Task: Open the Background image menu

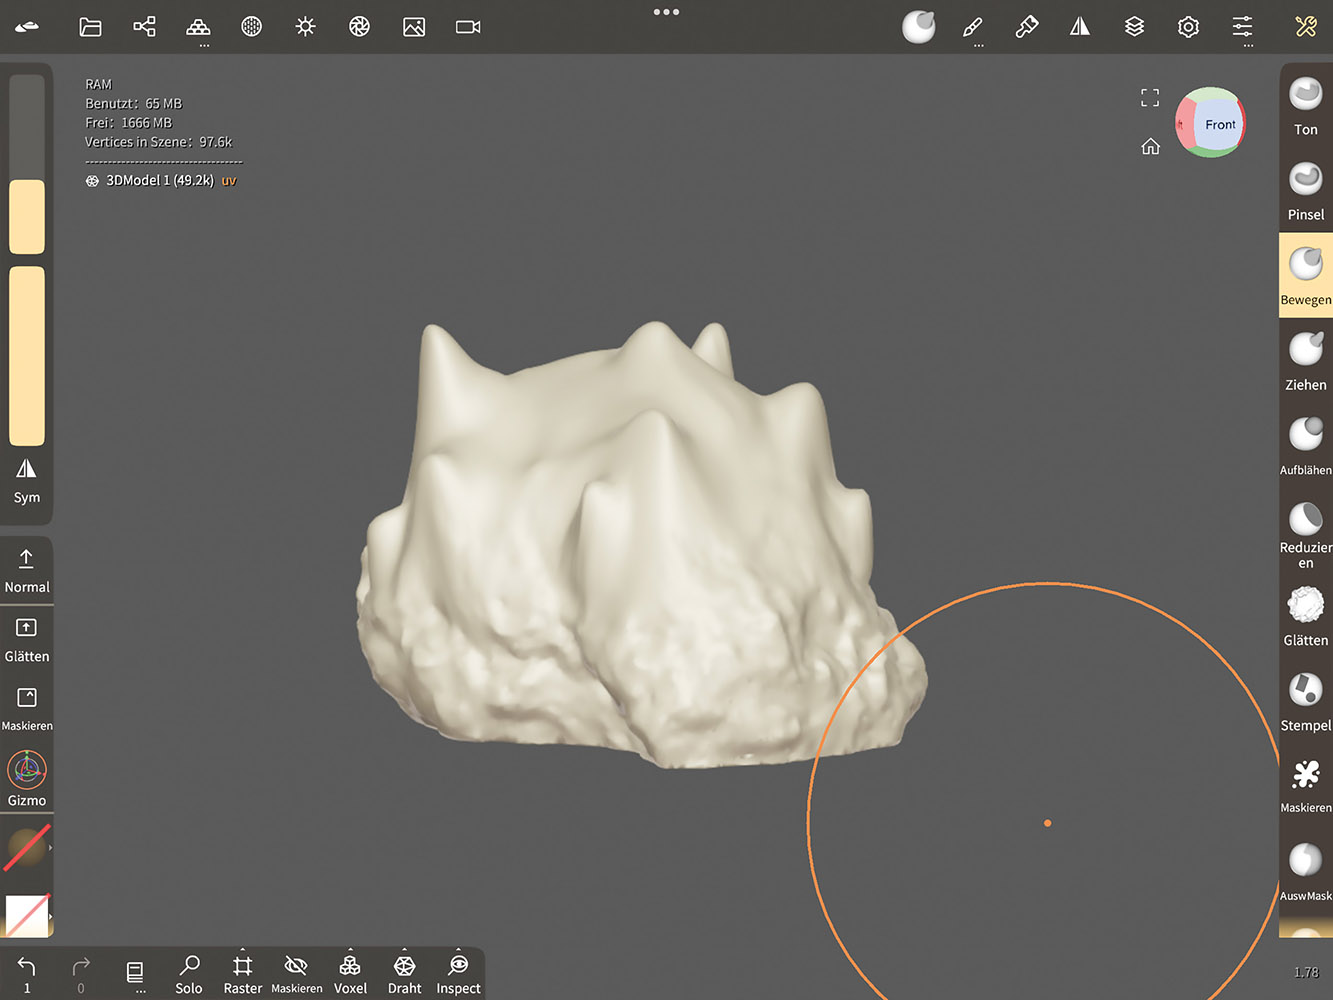Action: [x=414, y=27]
